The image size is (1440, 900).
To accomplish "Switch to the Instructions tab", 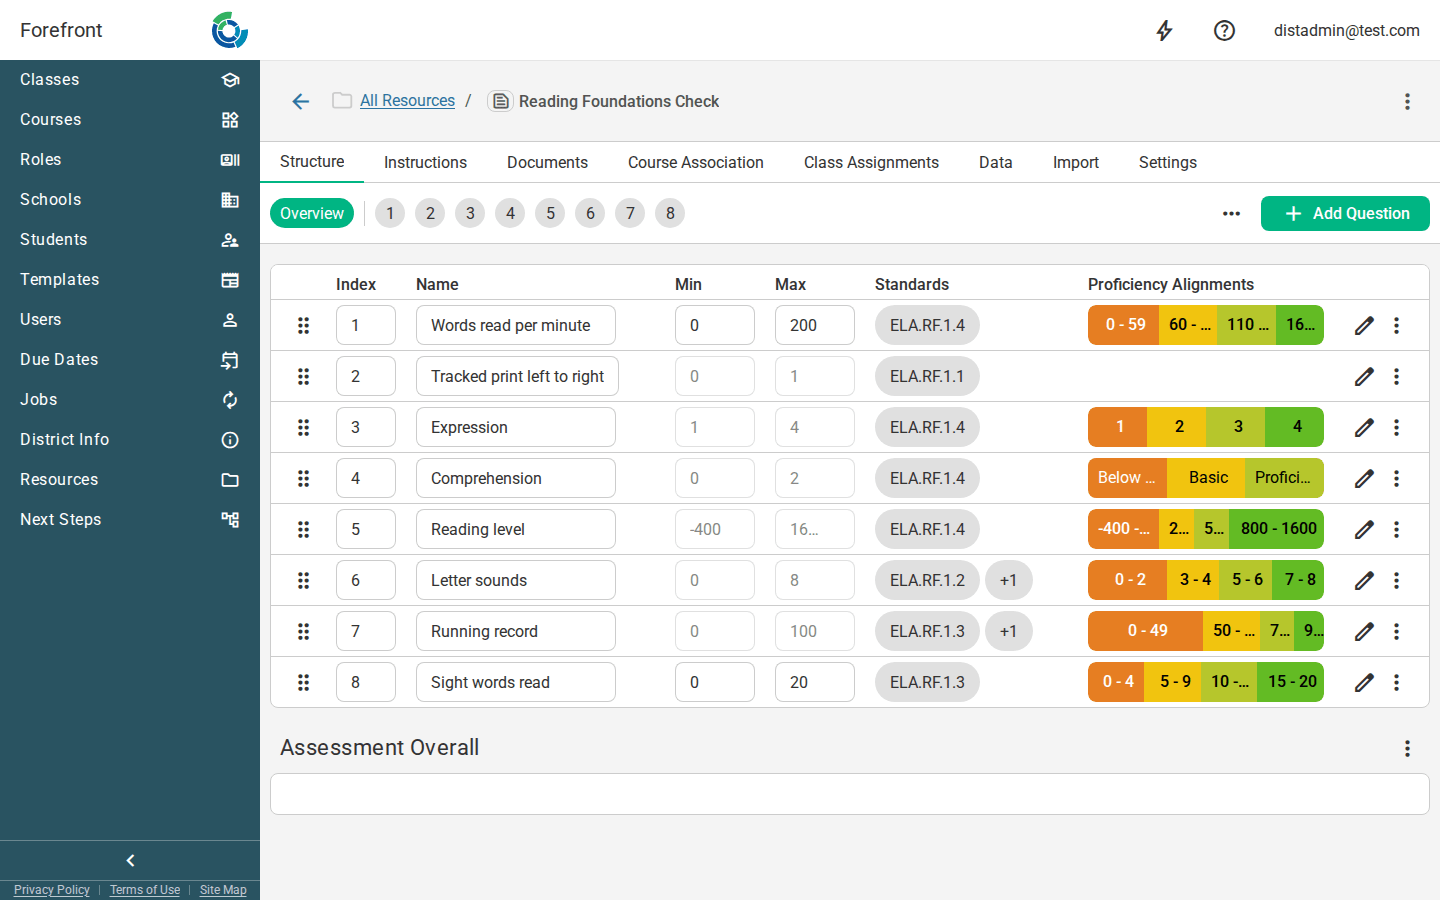I will click(x=425, y=162).
